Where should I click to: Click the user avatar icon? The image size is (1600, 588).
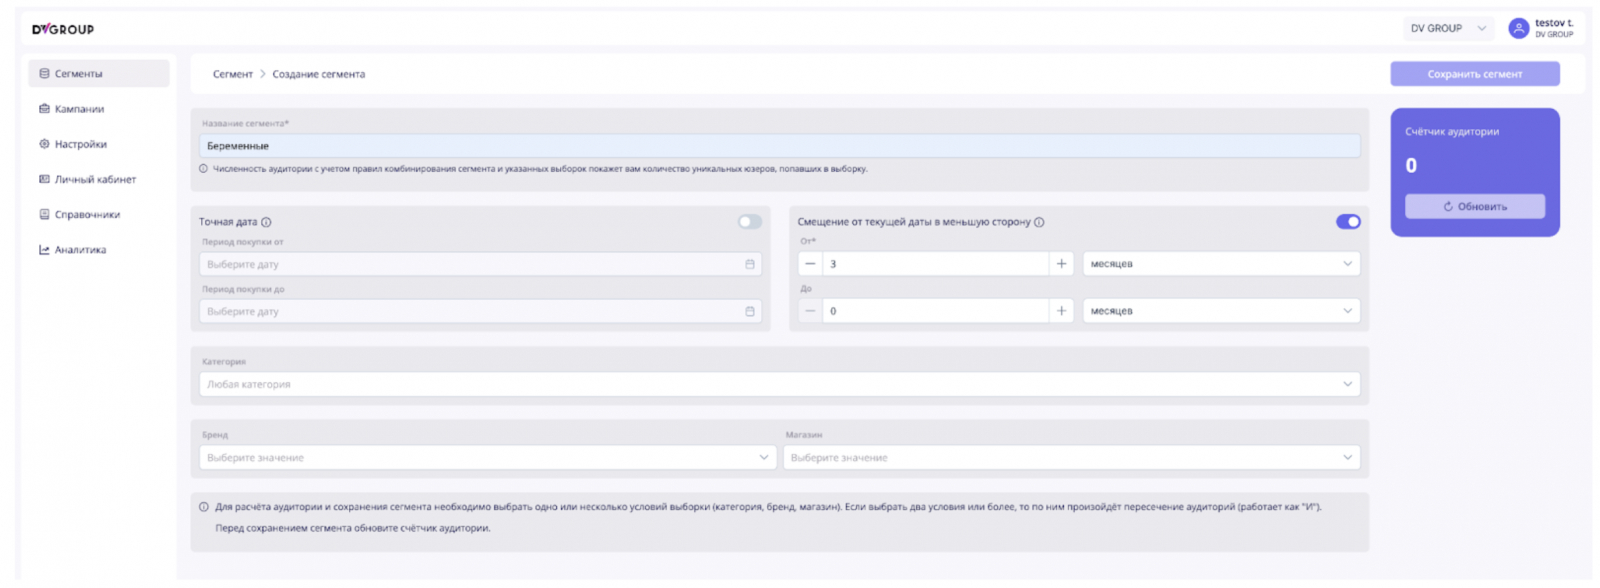tap(1518, 29)
